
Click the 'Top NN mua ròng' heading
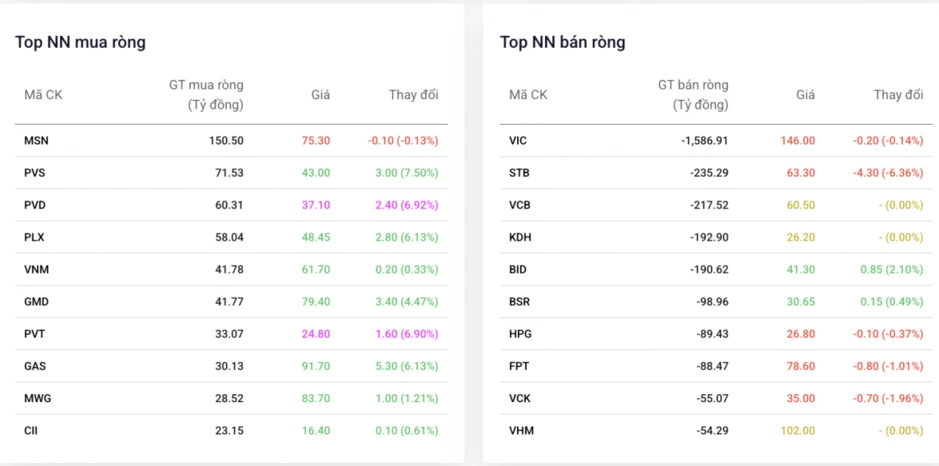(80, 43)
